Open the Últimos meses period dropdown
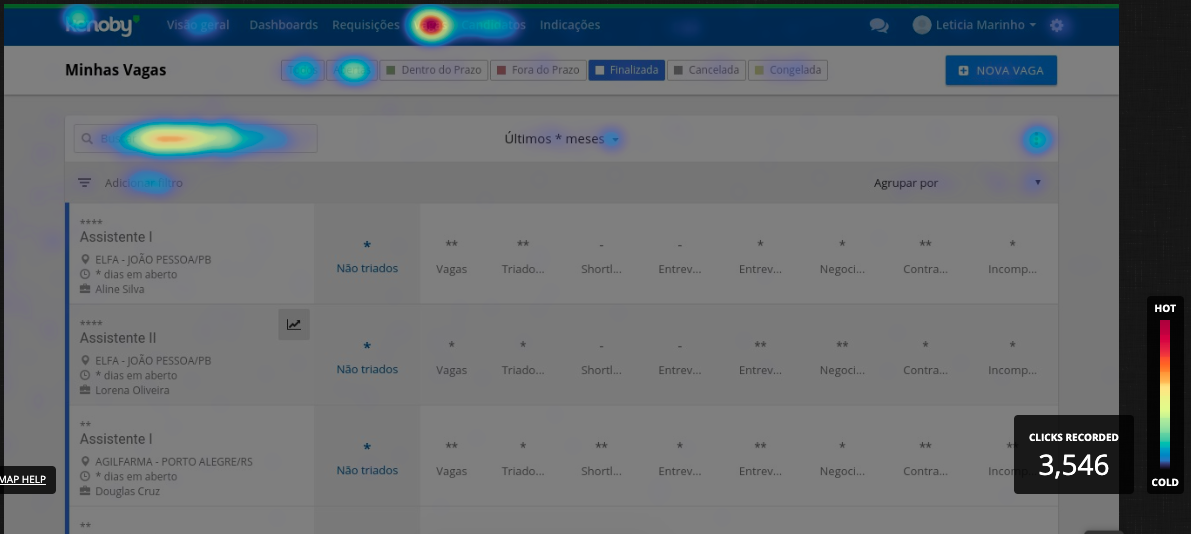1191x534 pixels. point(562,139)
